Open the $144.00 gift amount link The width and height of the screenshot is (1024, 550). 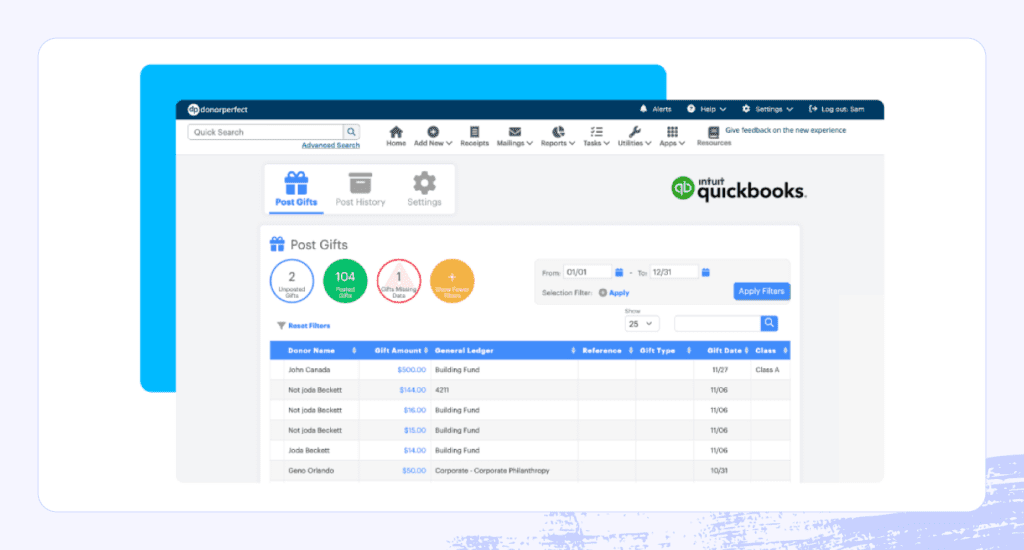412,390
